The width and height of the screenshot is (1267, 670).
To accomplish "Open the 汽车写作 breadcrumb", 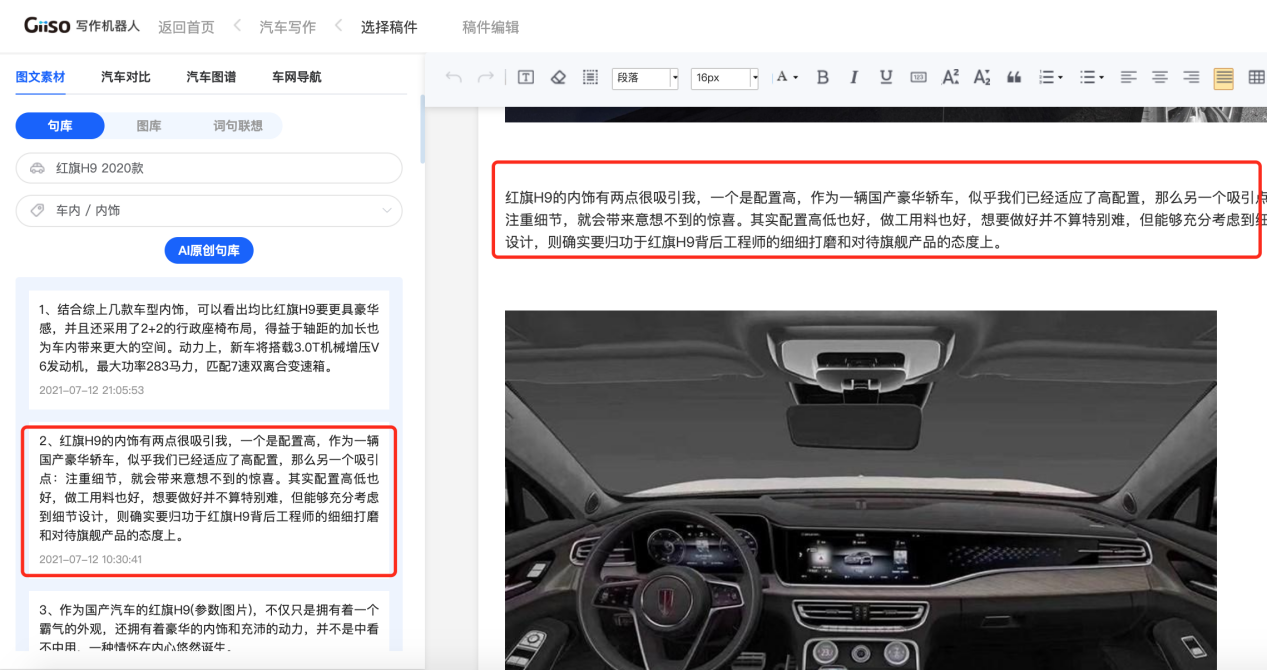I will (x=287, y=27).
